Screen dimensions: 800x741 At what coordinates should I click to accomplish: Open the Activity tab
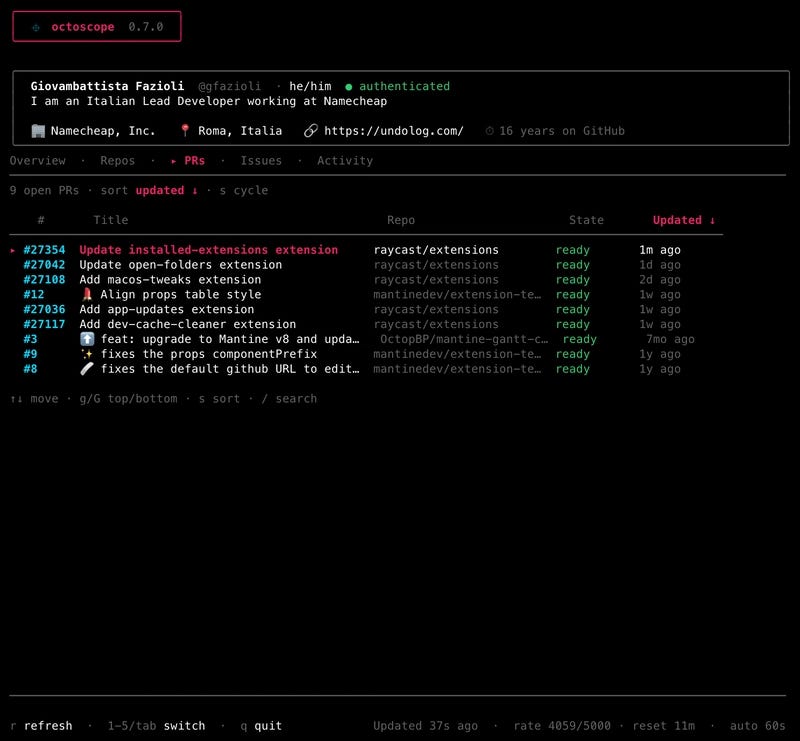(345, 161)
